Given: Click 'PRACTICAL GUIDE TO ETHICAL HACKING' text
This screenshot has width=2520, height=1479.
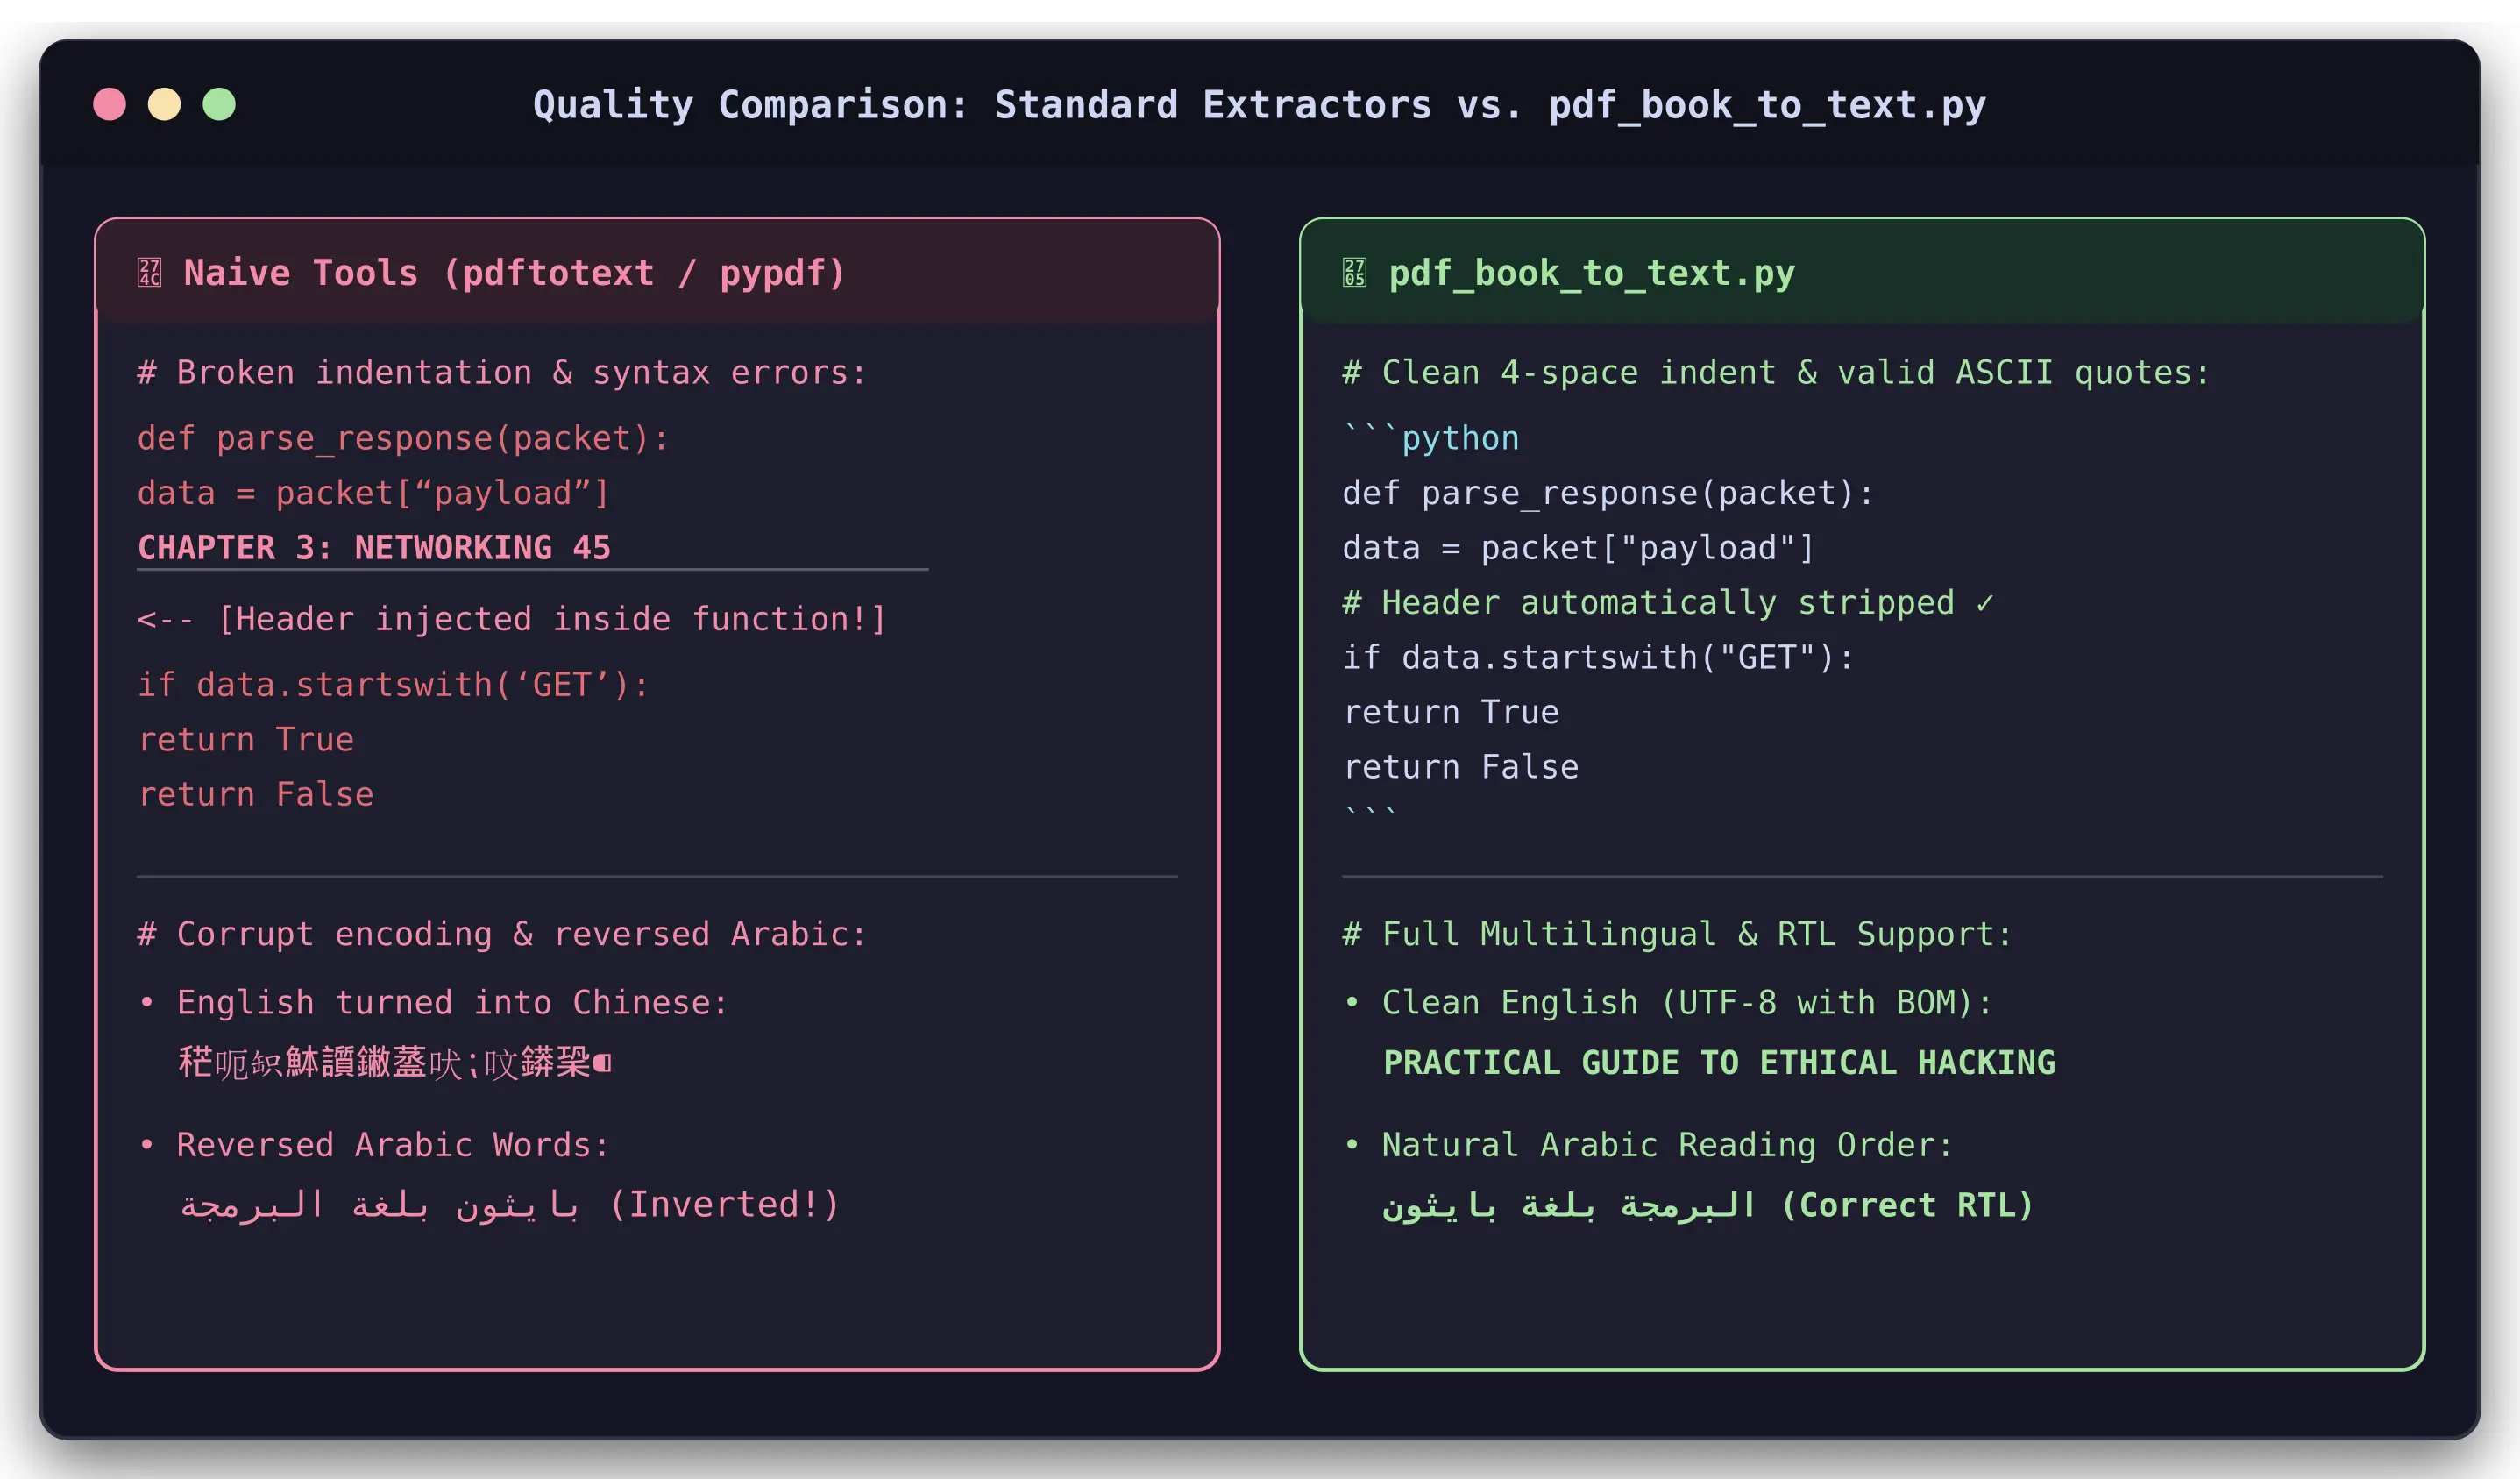Looking at the screenshot, I should click(1719, 1063).
